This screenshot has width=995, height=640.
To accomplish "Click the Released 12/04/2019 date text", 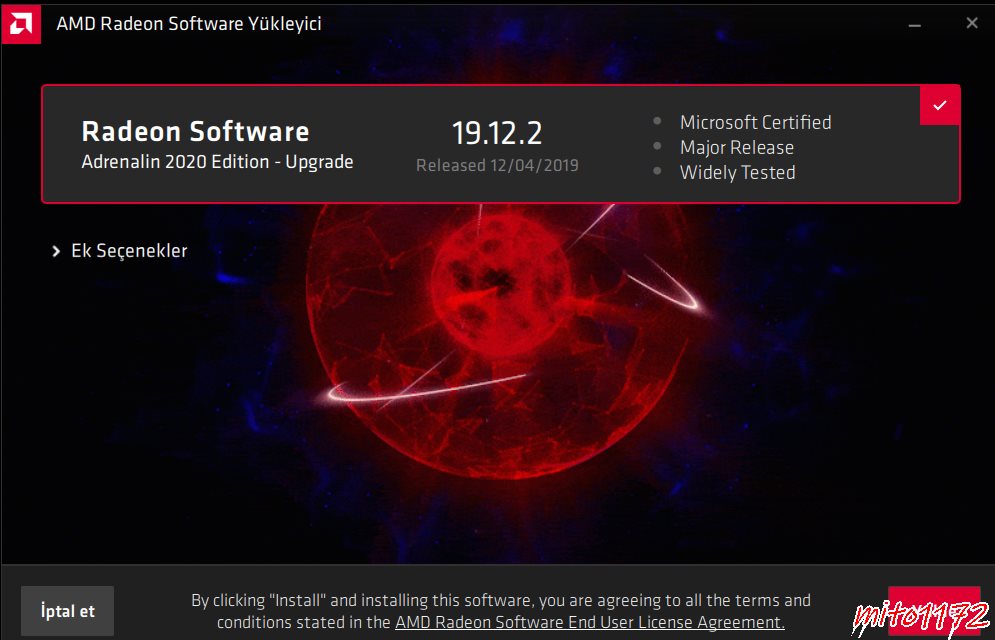I will (x=497, y=166).
